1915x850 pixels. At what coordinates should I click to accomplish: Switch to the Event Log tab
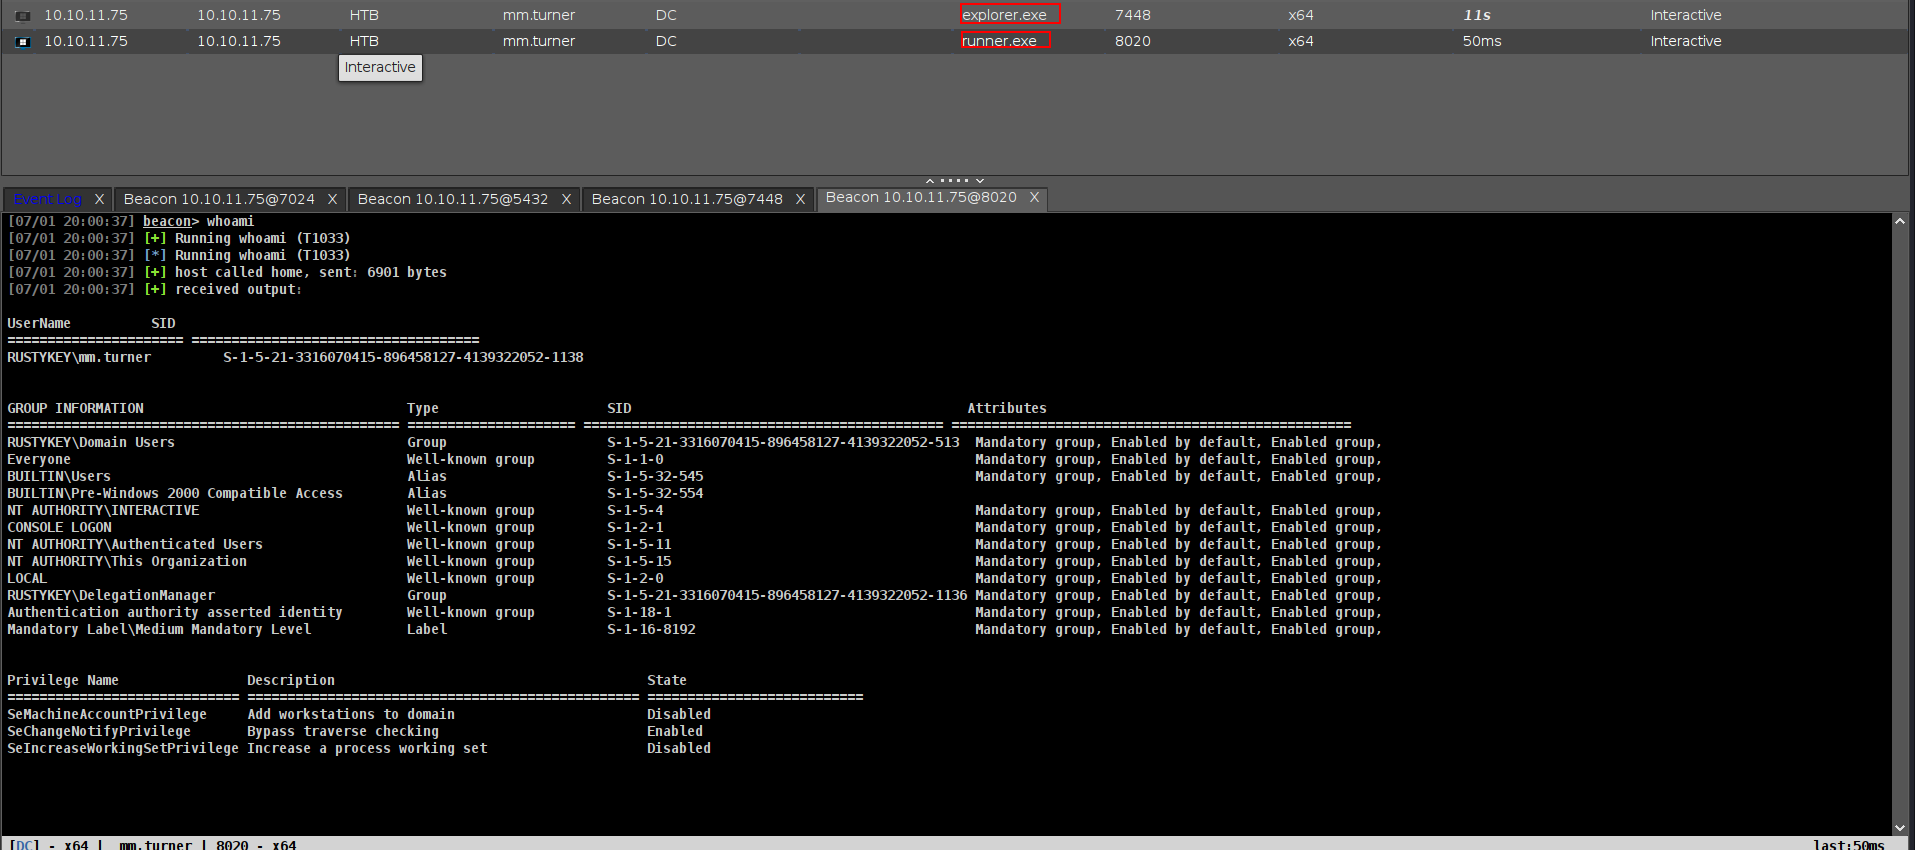point(47,199)
